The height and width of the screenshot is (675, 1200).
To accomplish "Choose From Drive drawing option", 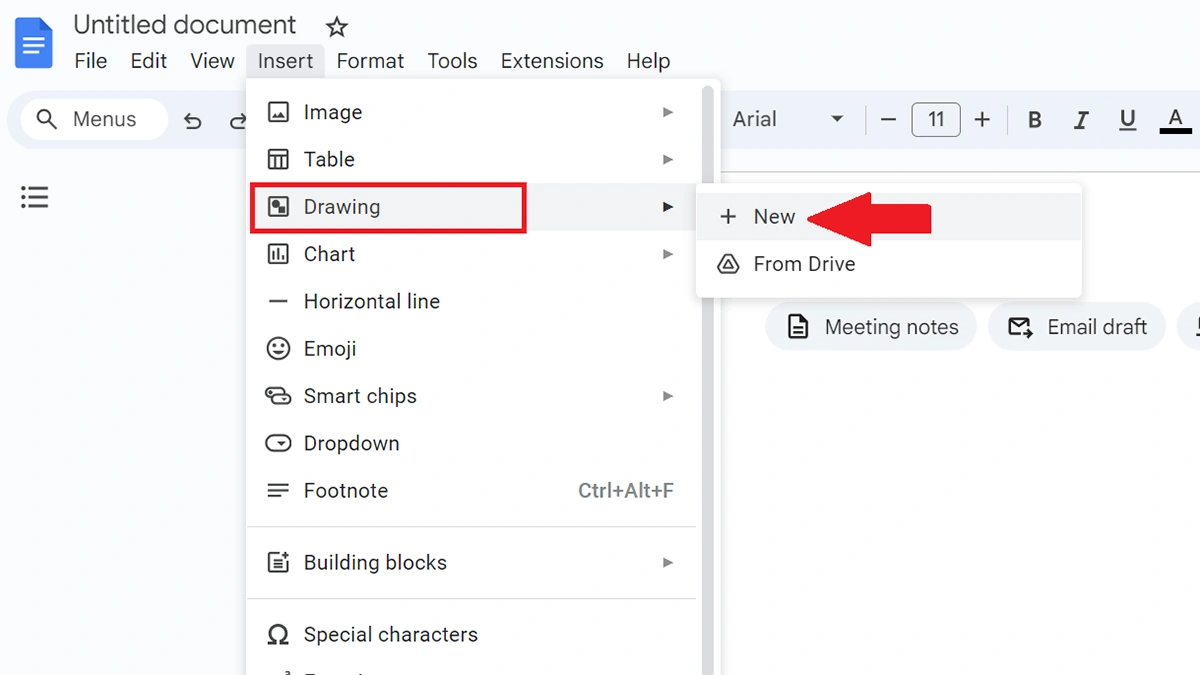I will point(889,265).
